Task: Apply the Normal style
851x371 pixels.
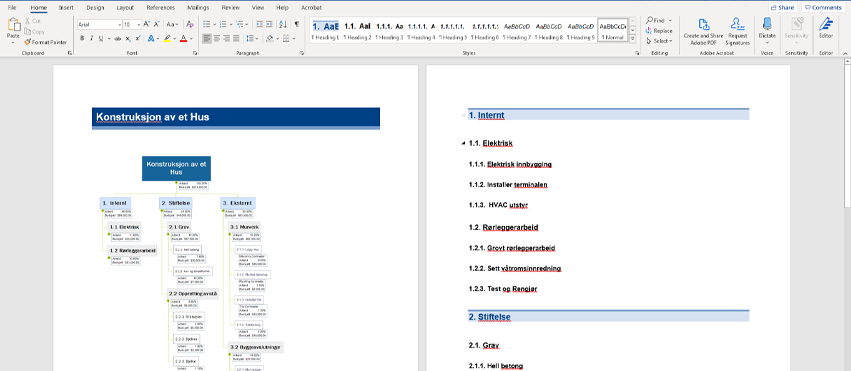Action: click(x=613, y=31)
